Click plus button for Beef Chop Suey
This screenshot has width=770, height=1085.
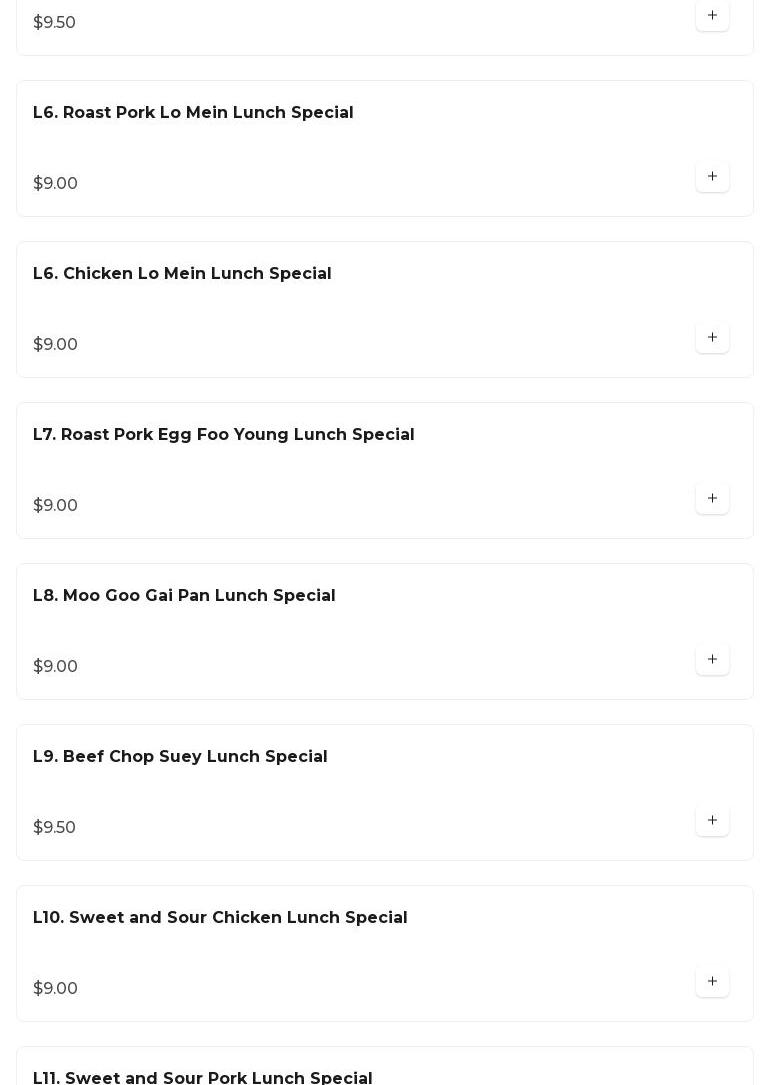(x=712, y=821)
